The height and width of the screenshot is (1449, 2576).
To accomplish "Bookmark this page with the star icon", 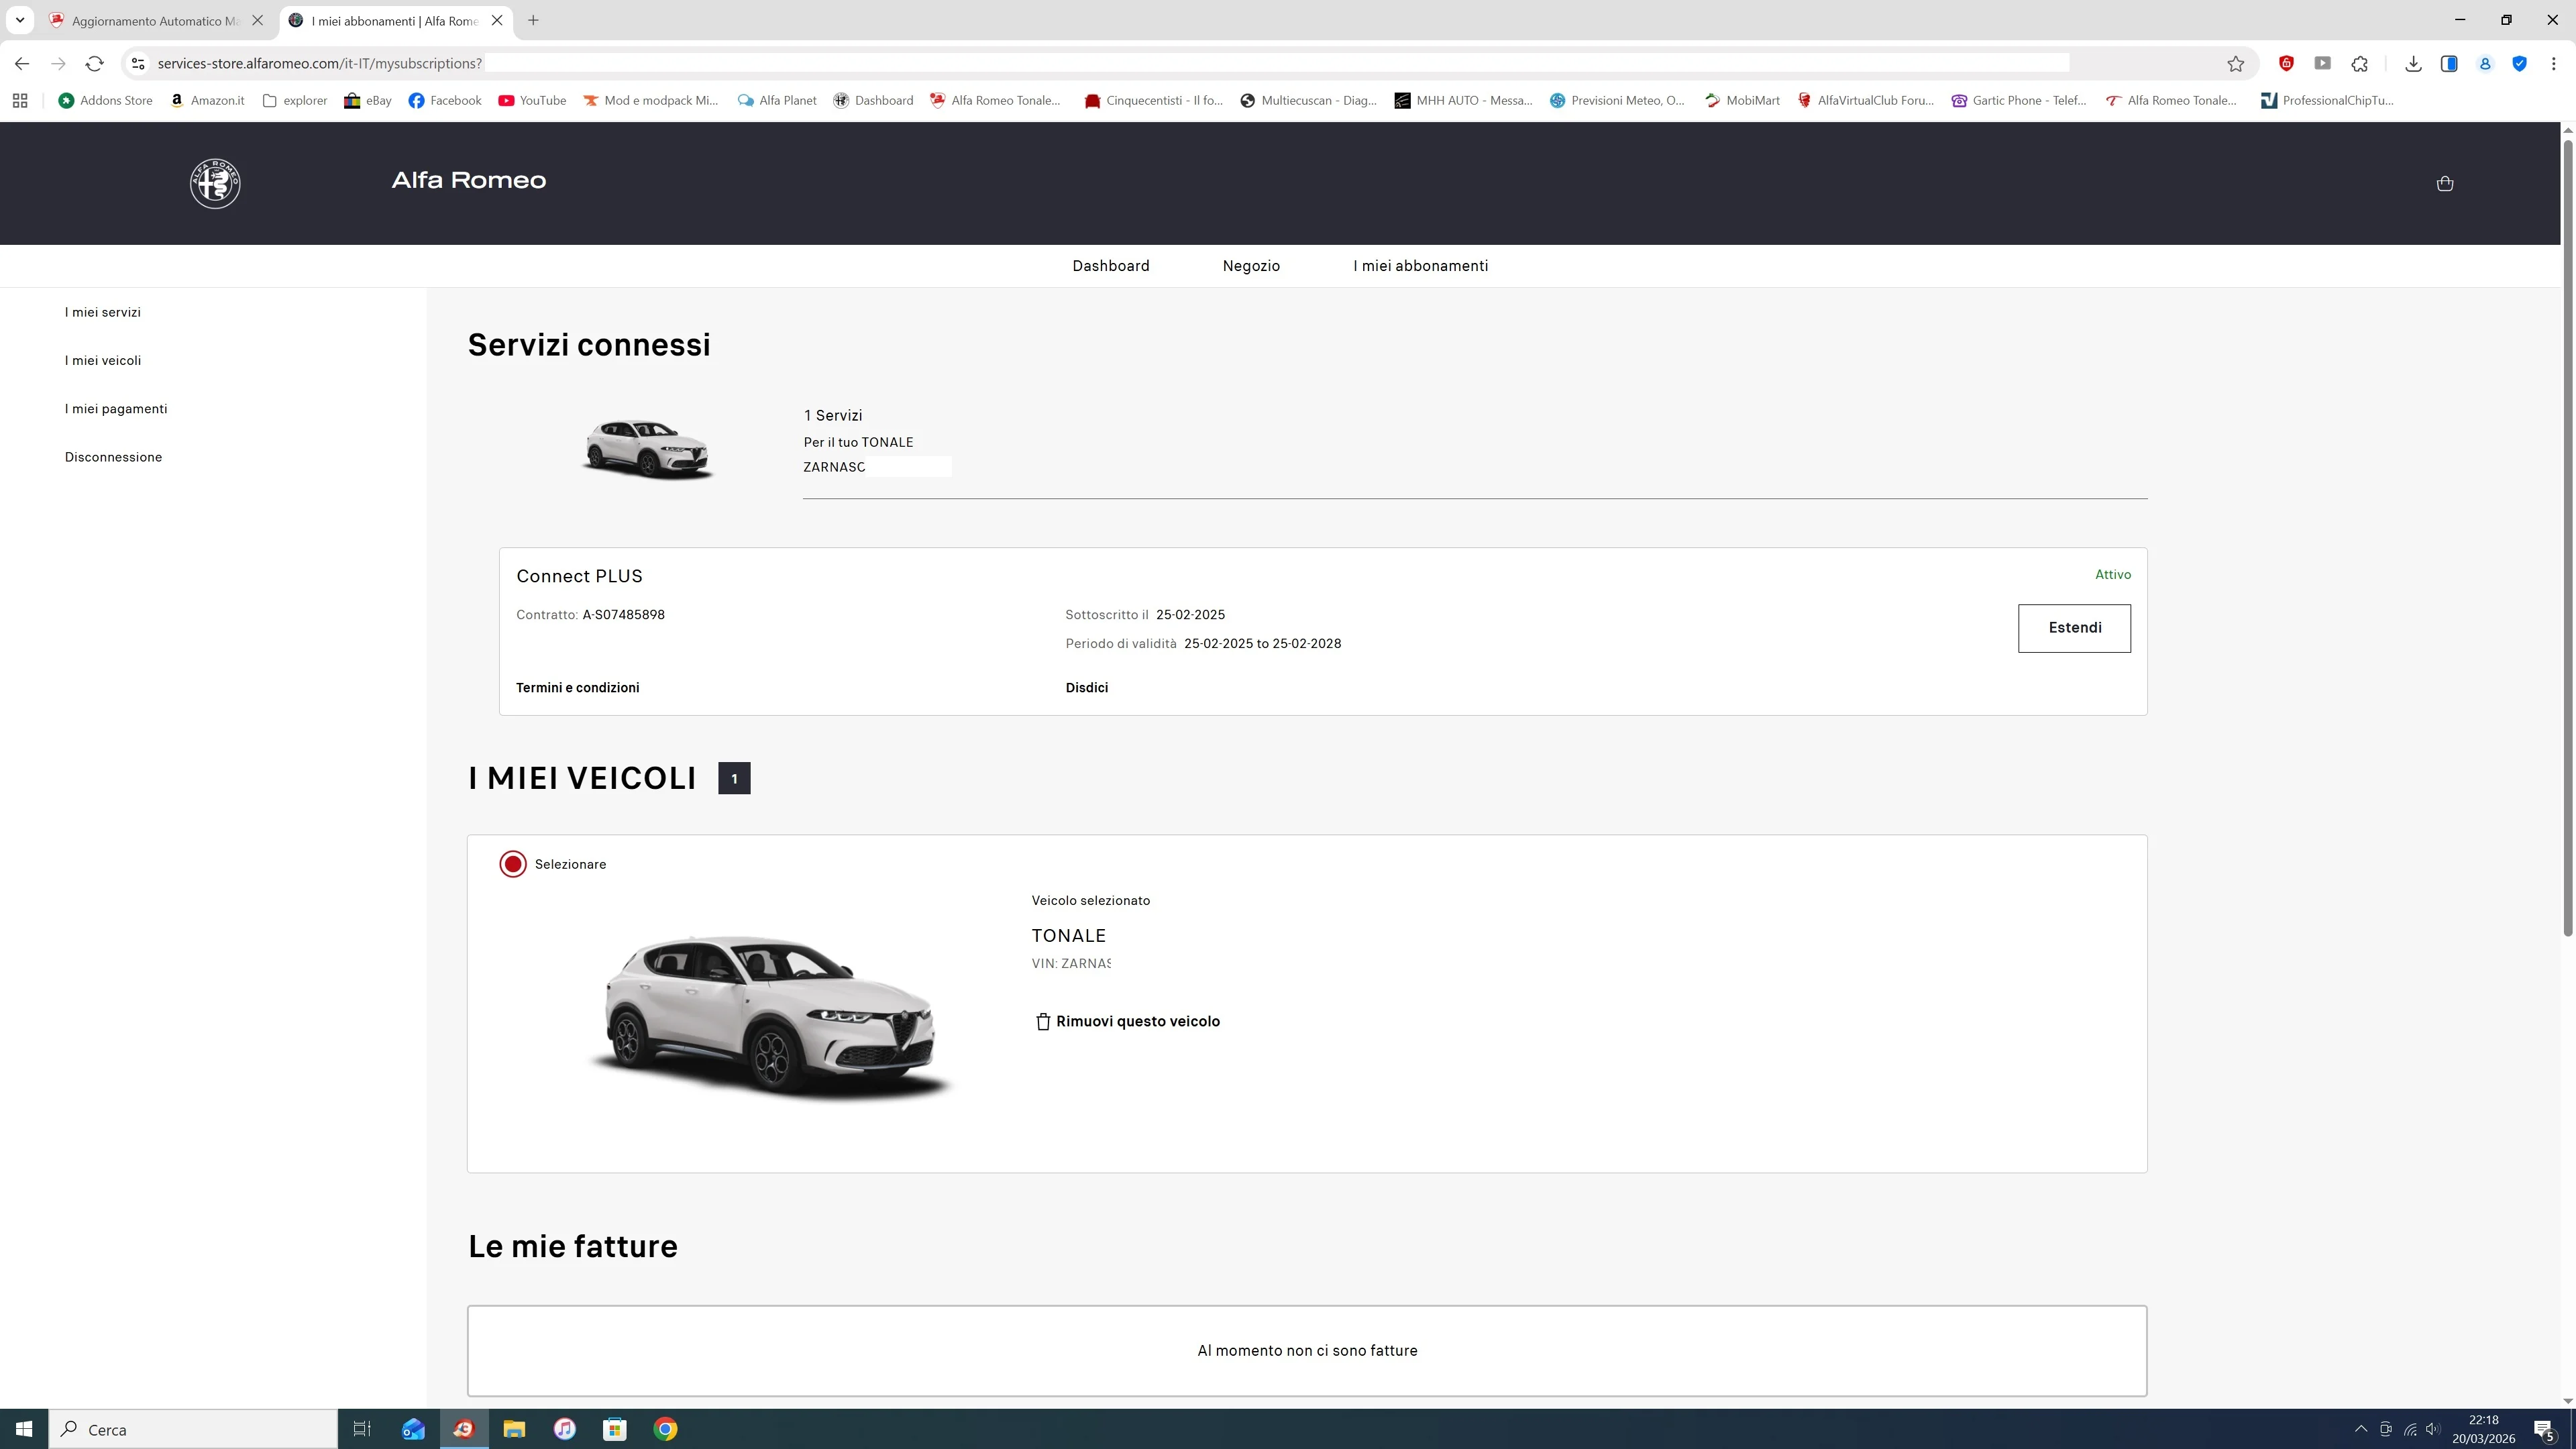I will 2236,64.
